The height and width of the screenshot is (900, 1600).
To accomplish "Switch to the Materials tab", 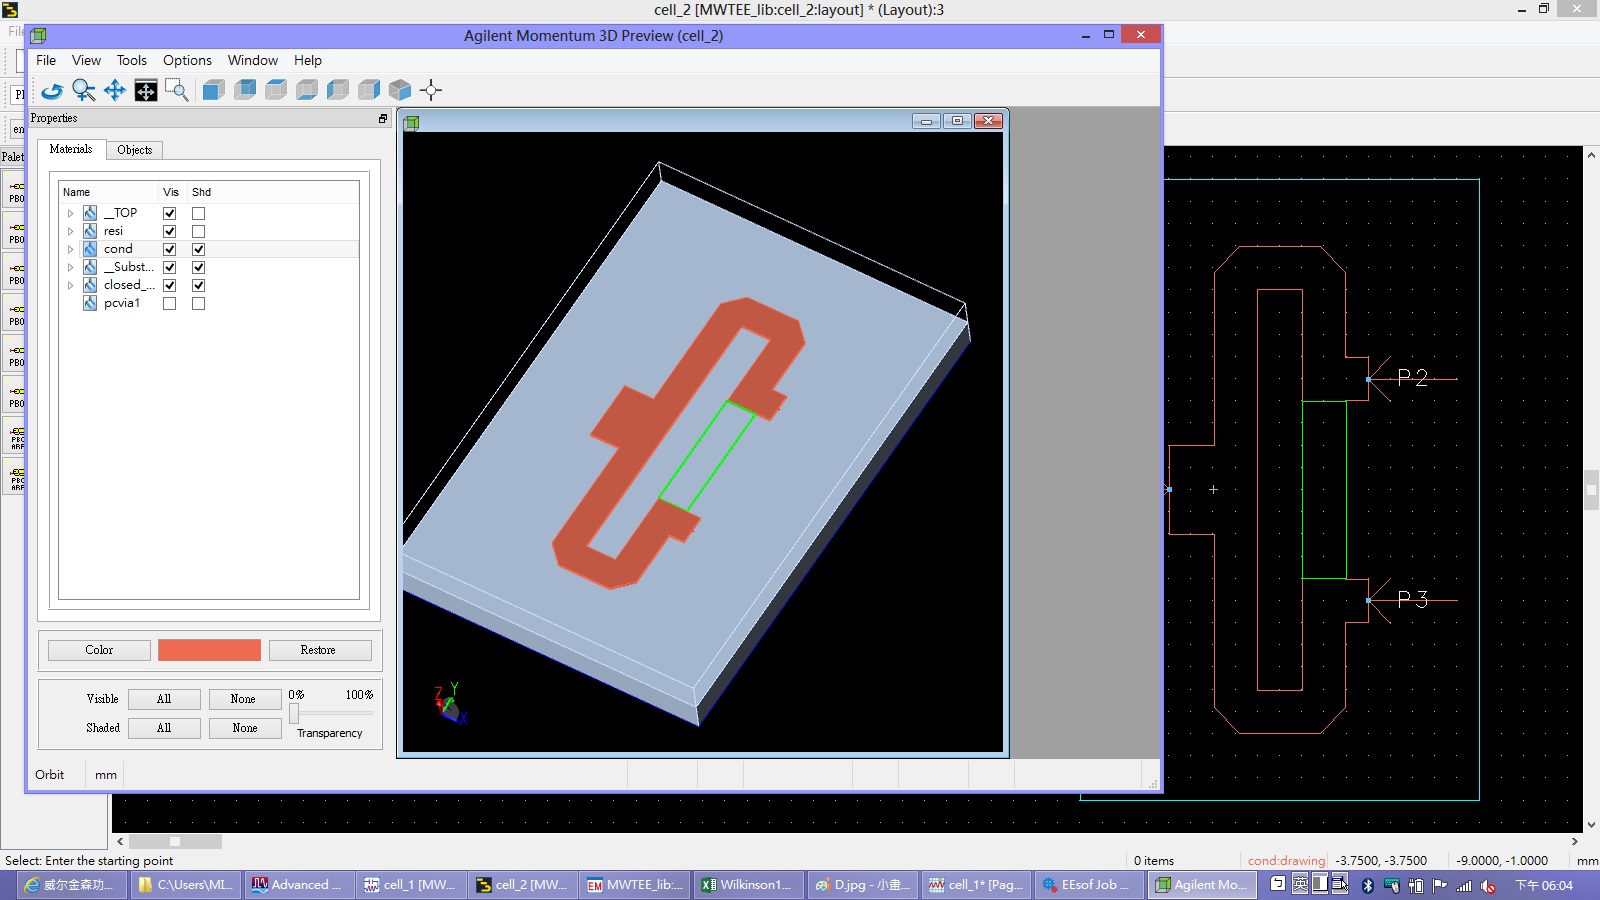I will (x=71, y=149).
